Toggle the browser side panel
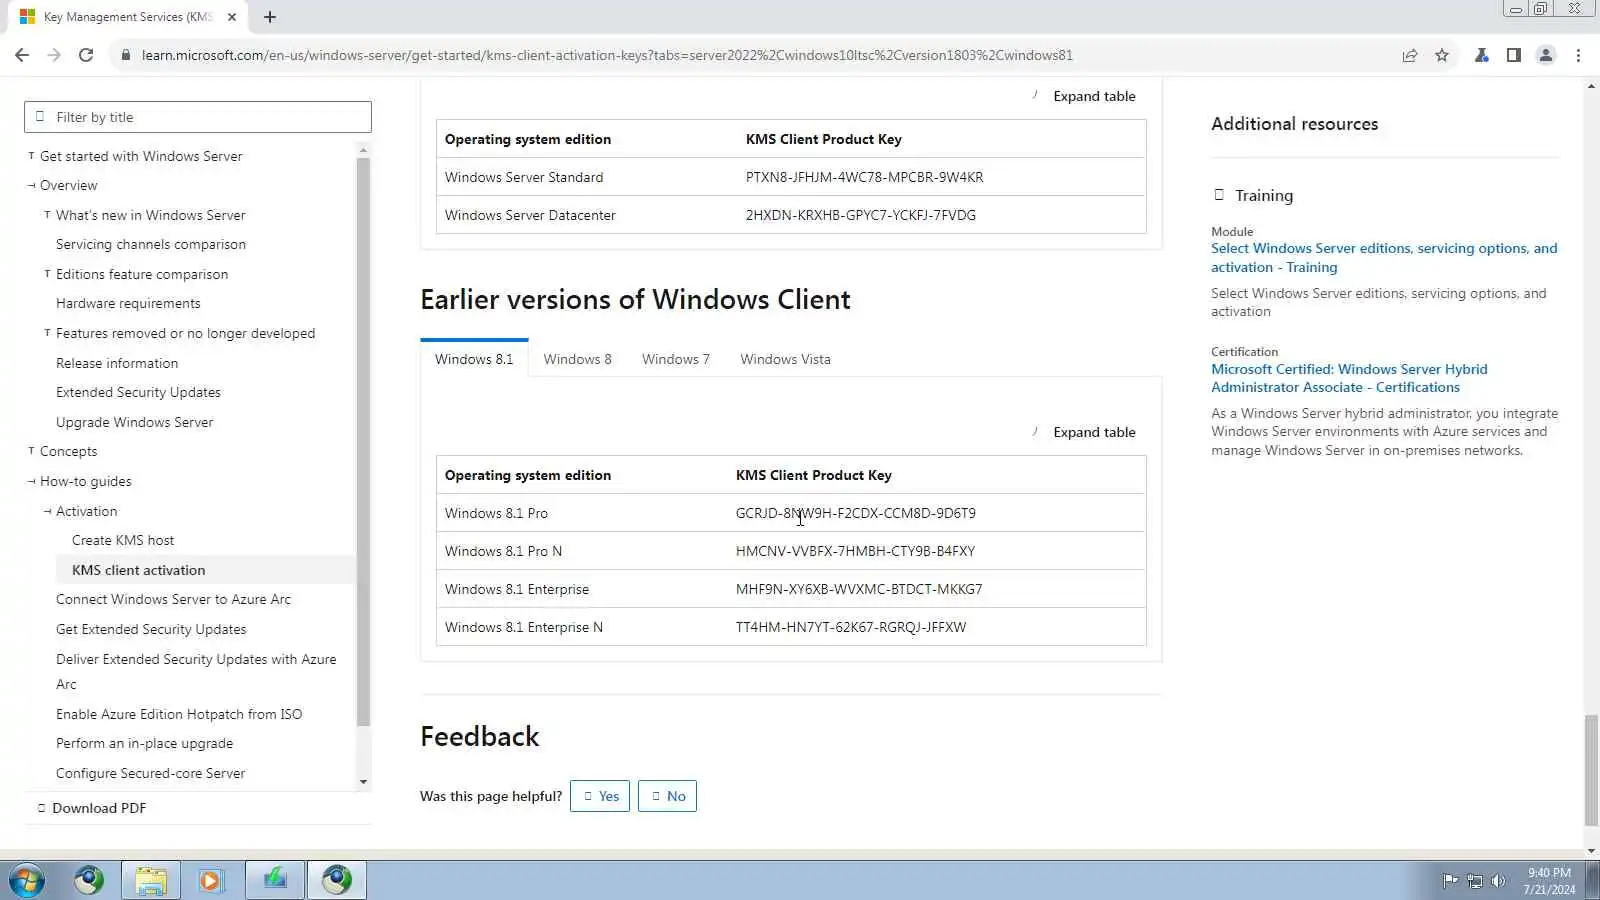 1514,55
